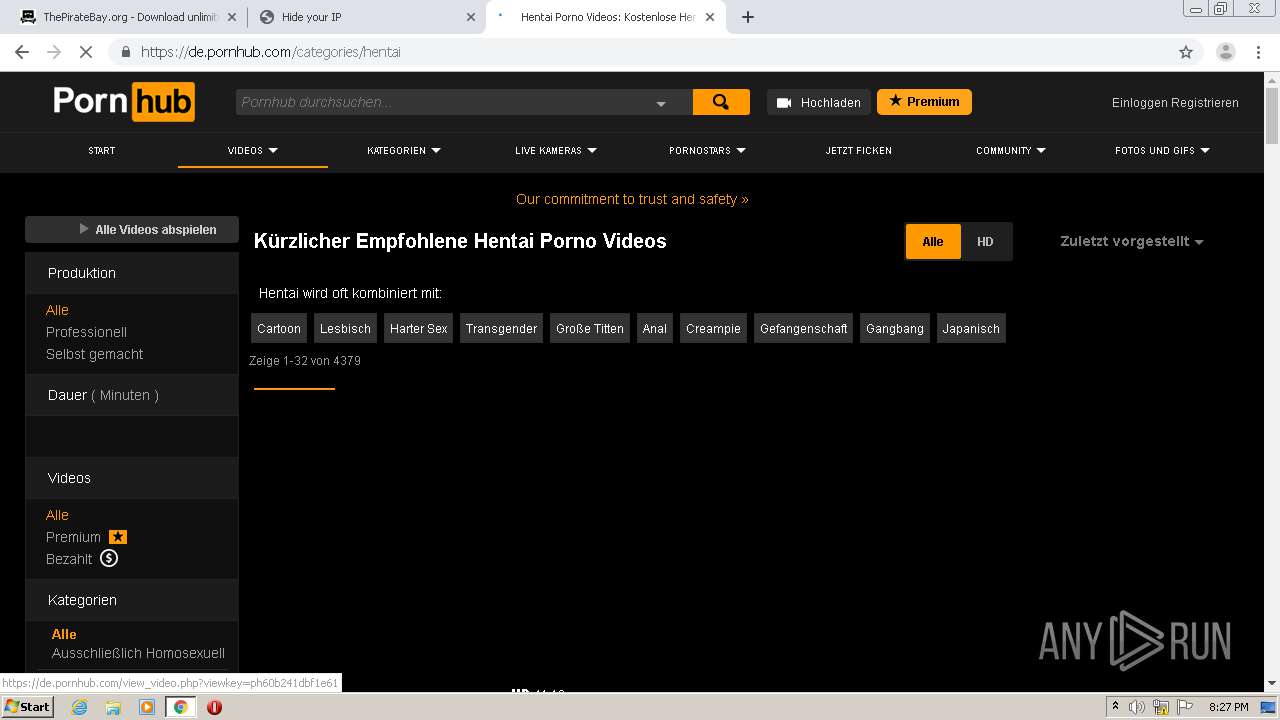Click the Transgender tag
This screenshot has width=1280, height=720.
click(501, 328)
